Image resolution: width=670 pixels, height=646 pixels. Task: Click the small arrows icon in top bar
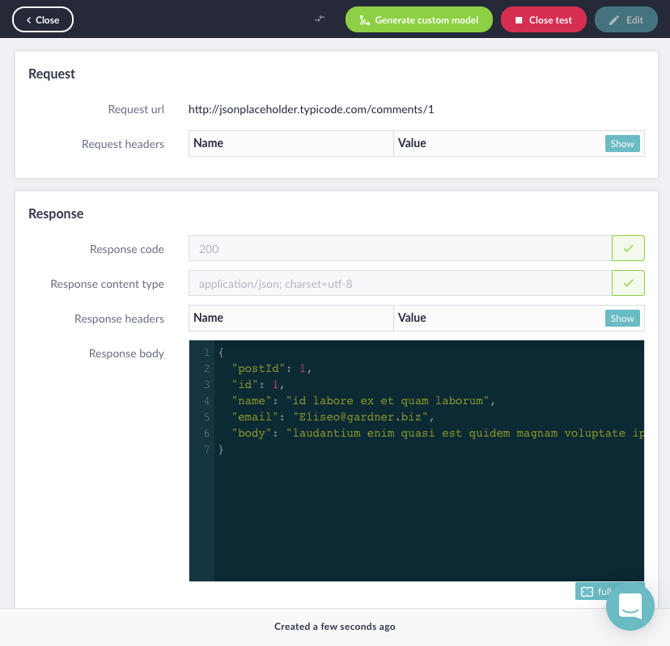tap(320, 19)
